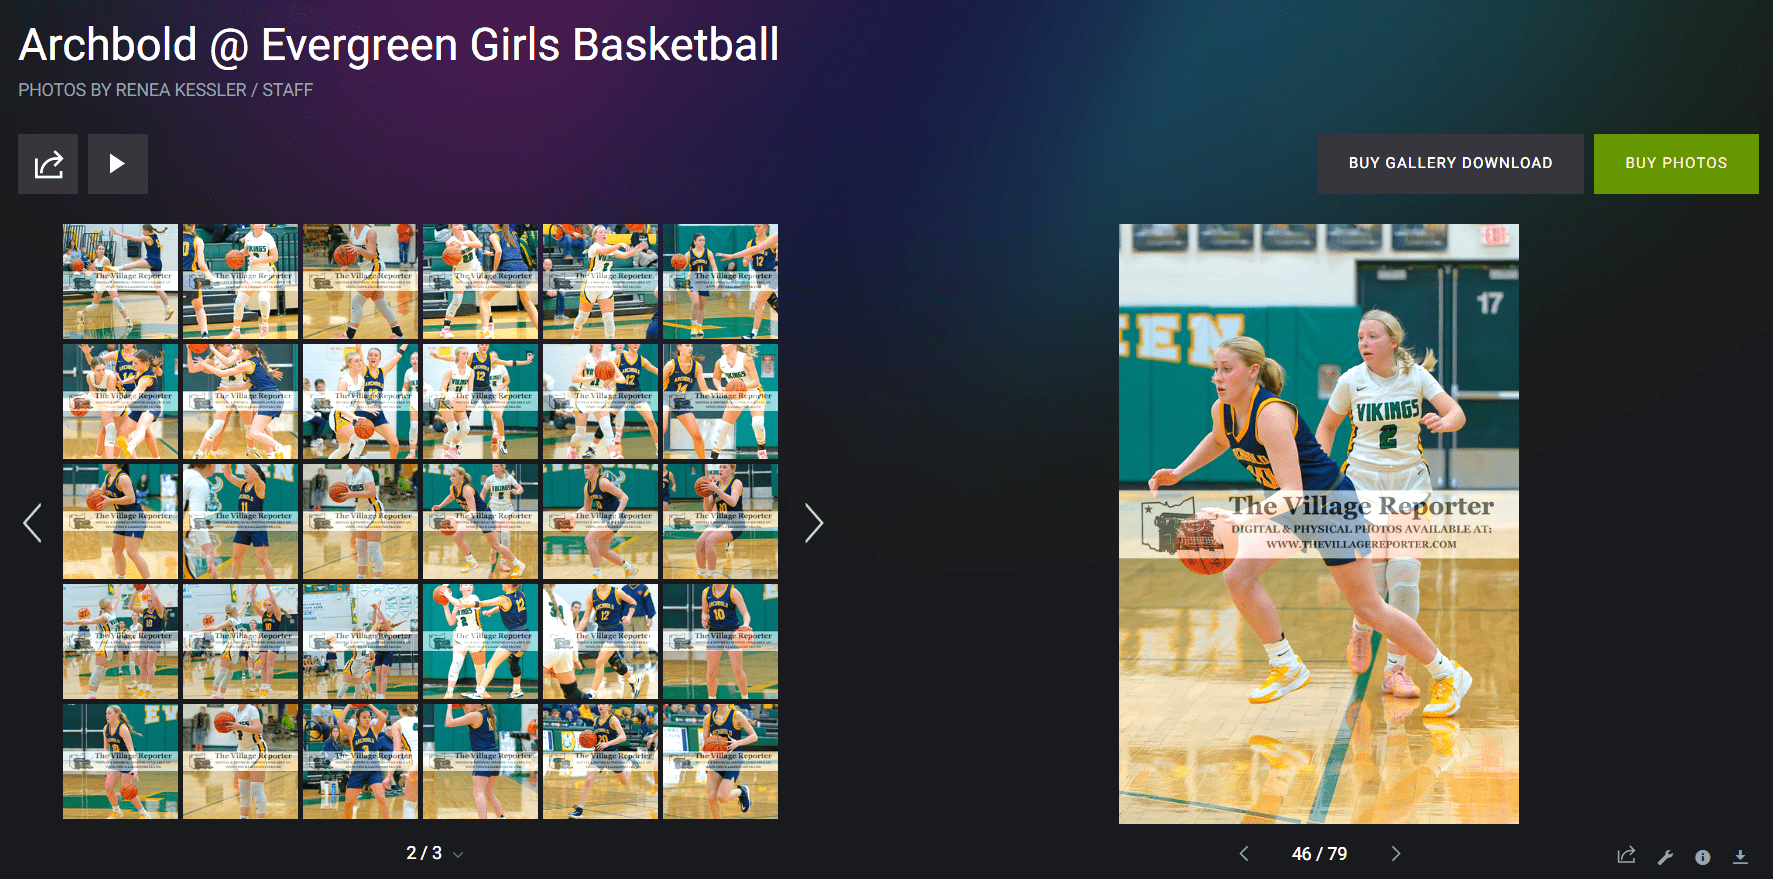The image size is (1773, 879).
Task: Select the last thumbnail in the bottom row
Action: (x=720, y=761)
